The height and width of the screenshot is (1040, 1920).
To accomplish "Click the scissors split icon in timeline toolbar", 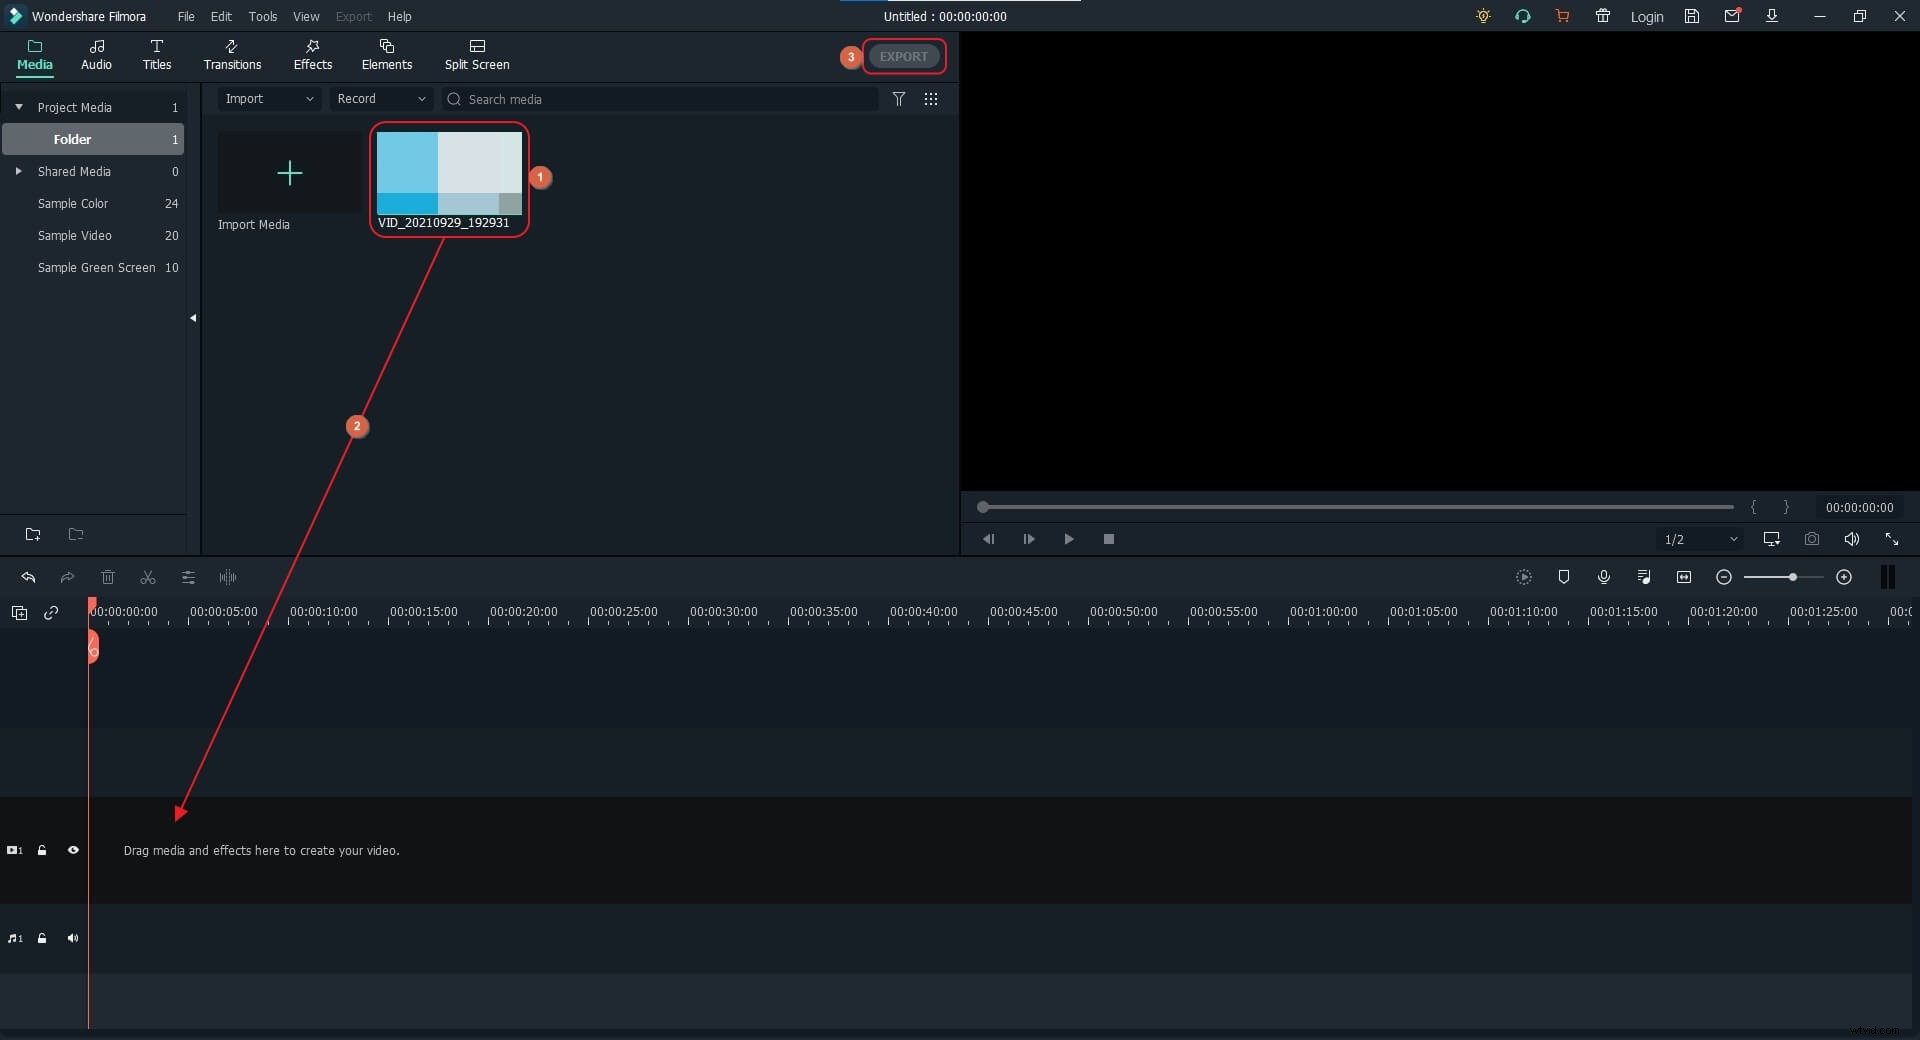I will (x=148, y=578).
